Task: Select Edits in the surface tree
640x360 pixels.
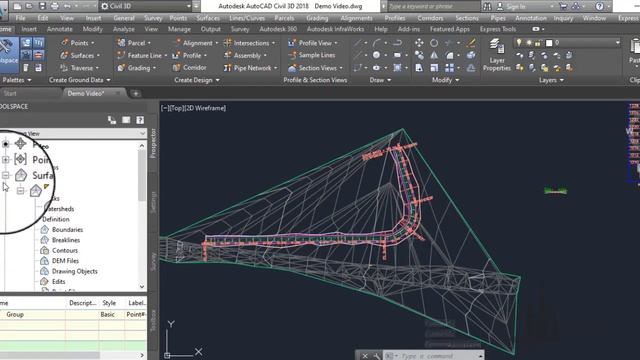Action: (58, 282)
